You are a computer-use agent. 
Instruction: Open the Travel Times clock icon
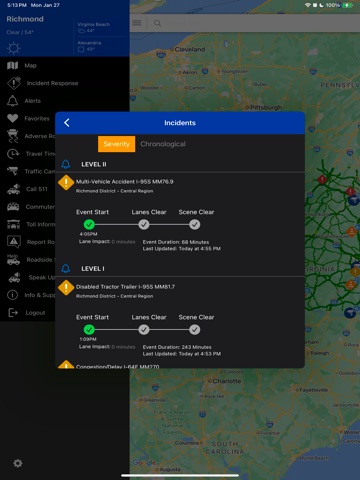(x=13, y=154)
